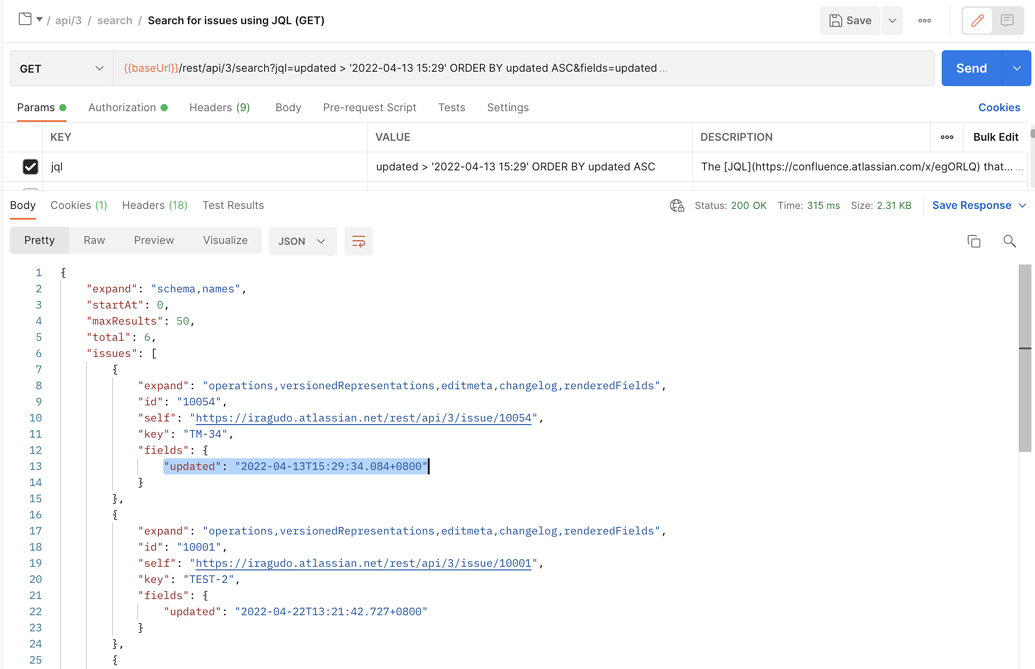Expand the Send button arrow options

pos(1017,68)
